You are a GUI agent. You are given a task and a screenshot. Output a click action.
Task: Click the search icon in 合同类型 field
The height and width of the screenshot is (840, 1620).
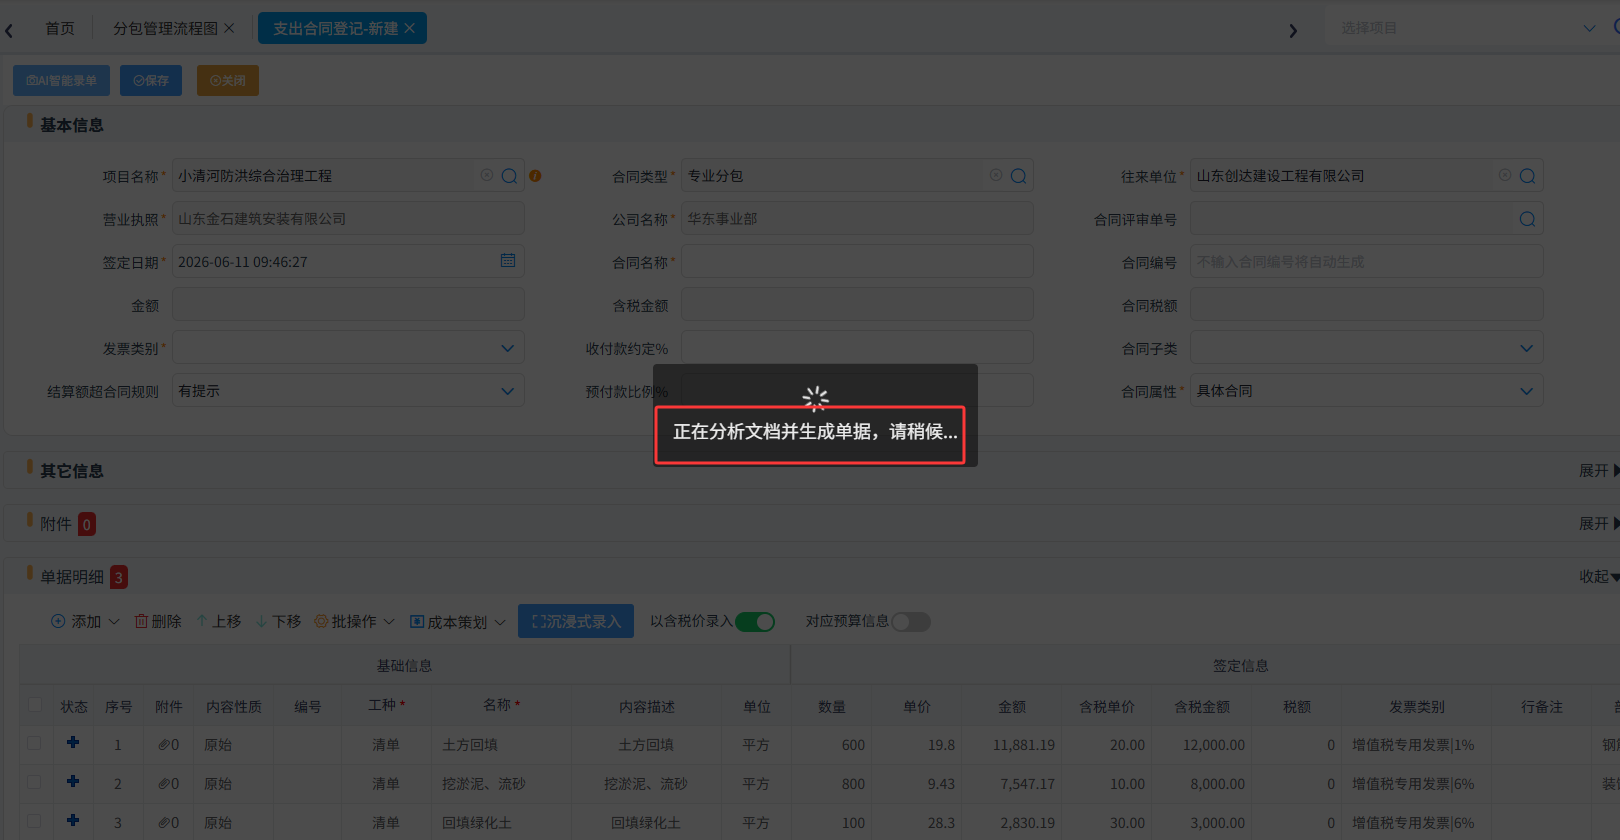pyautogui.click(x=1018, y=176)
